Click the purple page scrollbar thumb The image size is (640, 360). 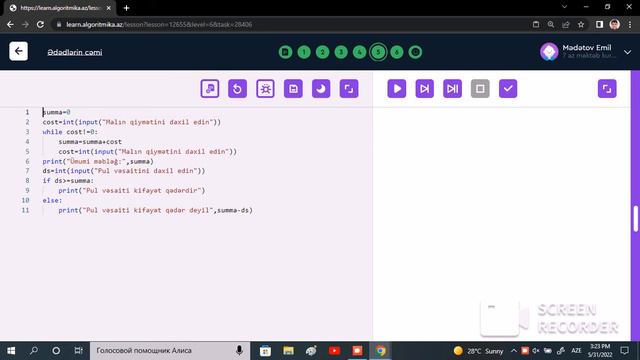(636, 219)
